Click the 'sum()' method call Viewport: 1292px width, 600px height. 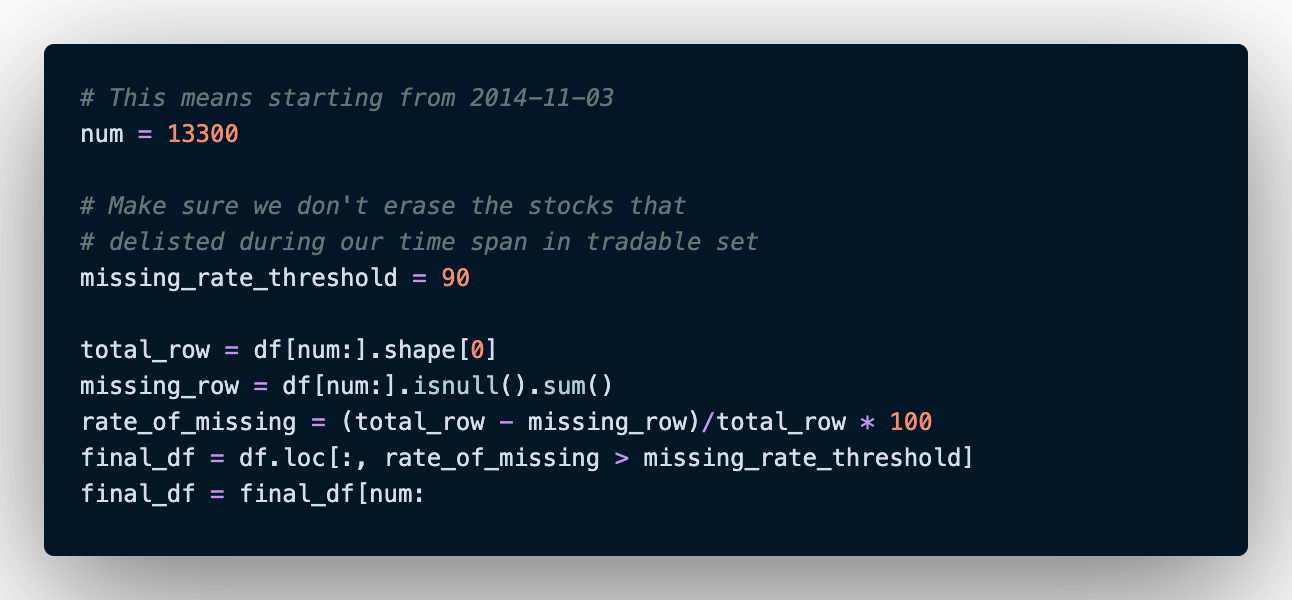point(577,386)
